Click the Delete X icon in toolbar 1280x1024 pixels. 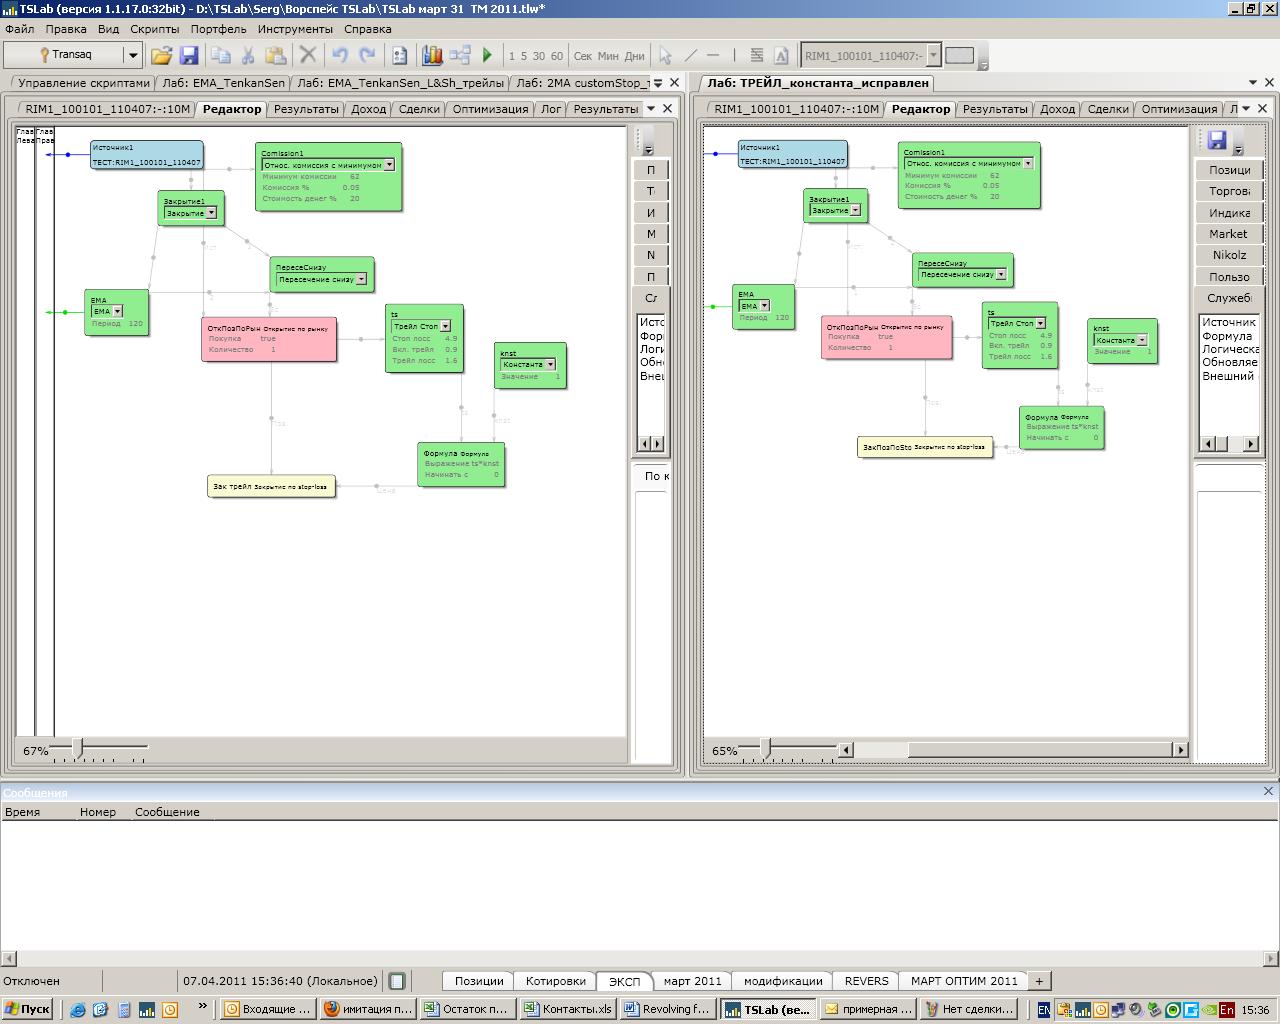coord(308,56)
